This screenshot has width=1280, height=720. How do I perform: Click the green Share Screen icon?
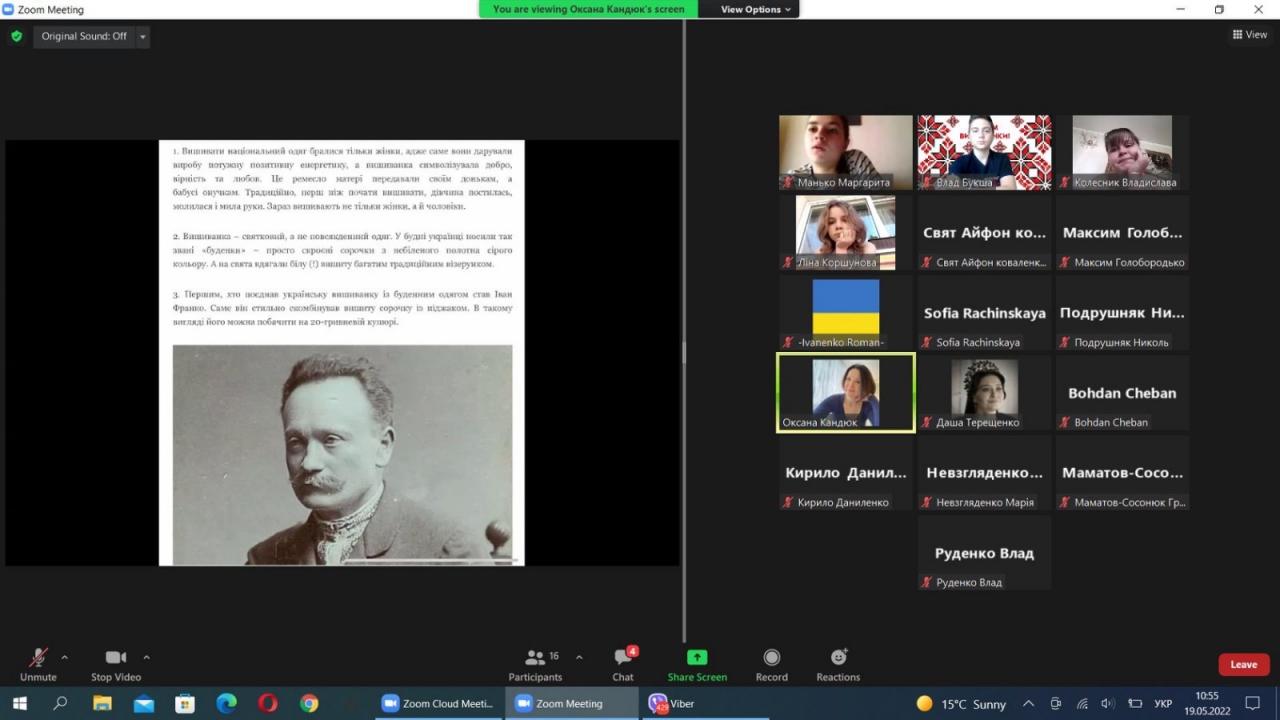[x=697, y=657]
